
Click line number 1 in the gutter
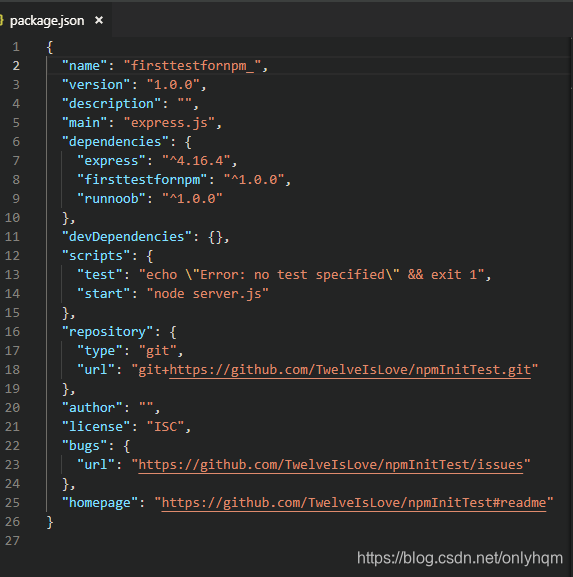point(16,47)
